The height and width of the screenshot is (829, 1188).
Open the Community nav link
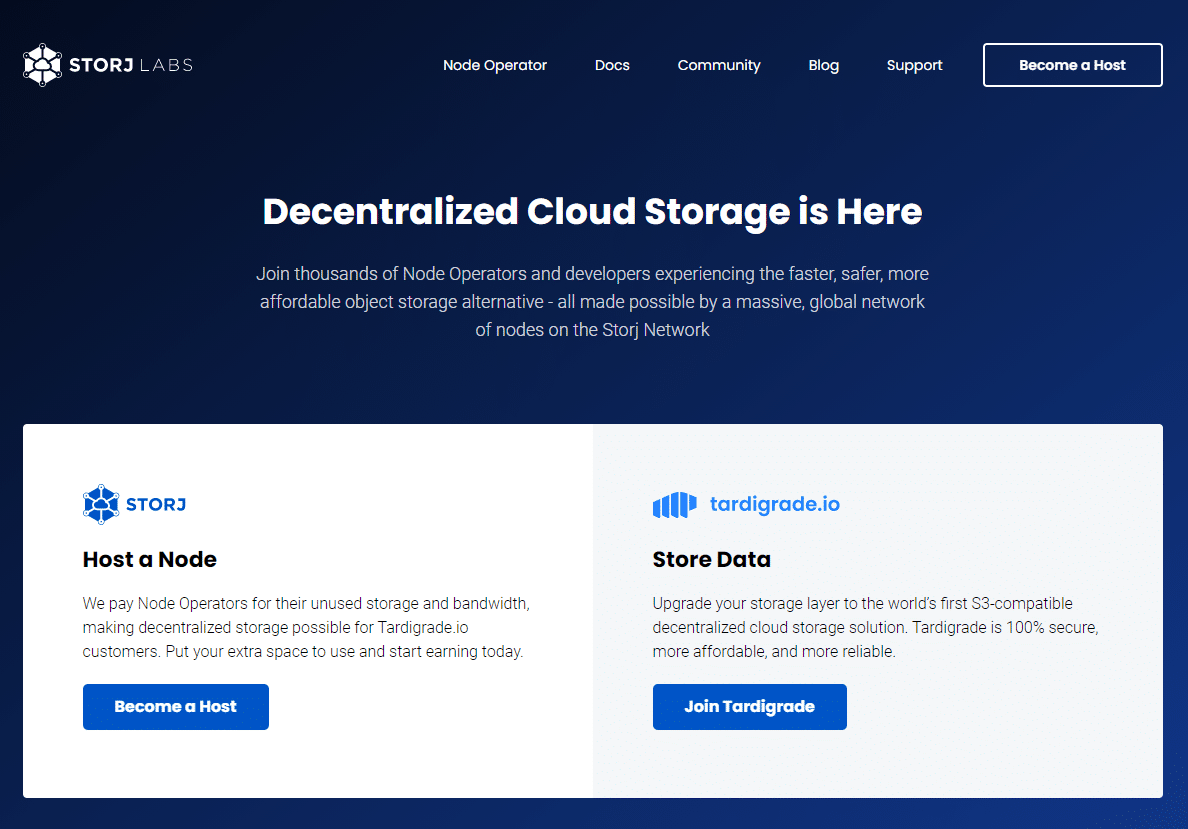(719, 65)
